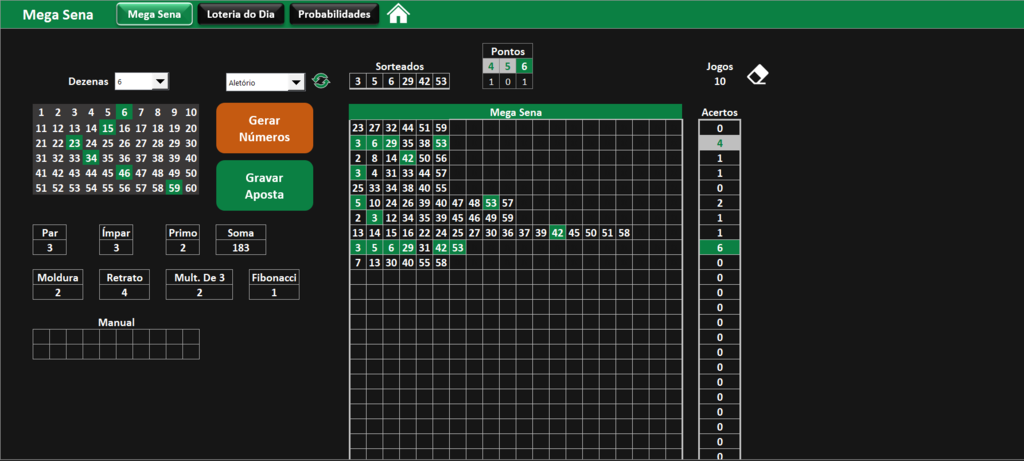Toggle number 46 in the number grid
The width and height of the screenshot is (1024, 461).
click(124, 174)
